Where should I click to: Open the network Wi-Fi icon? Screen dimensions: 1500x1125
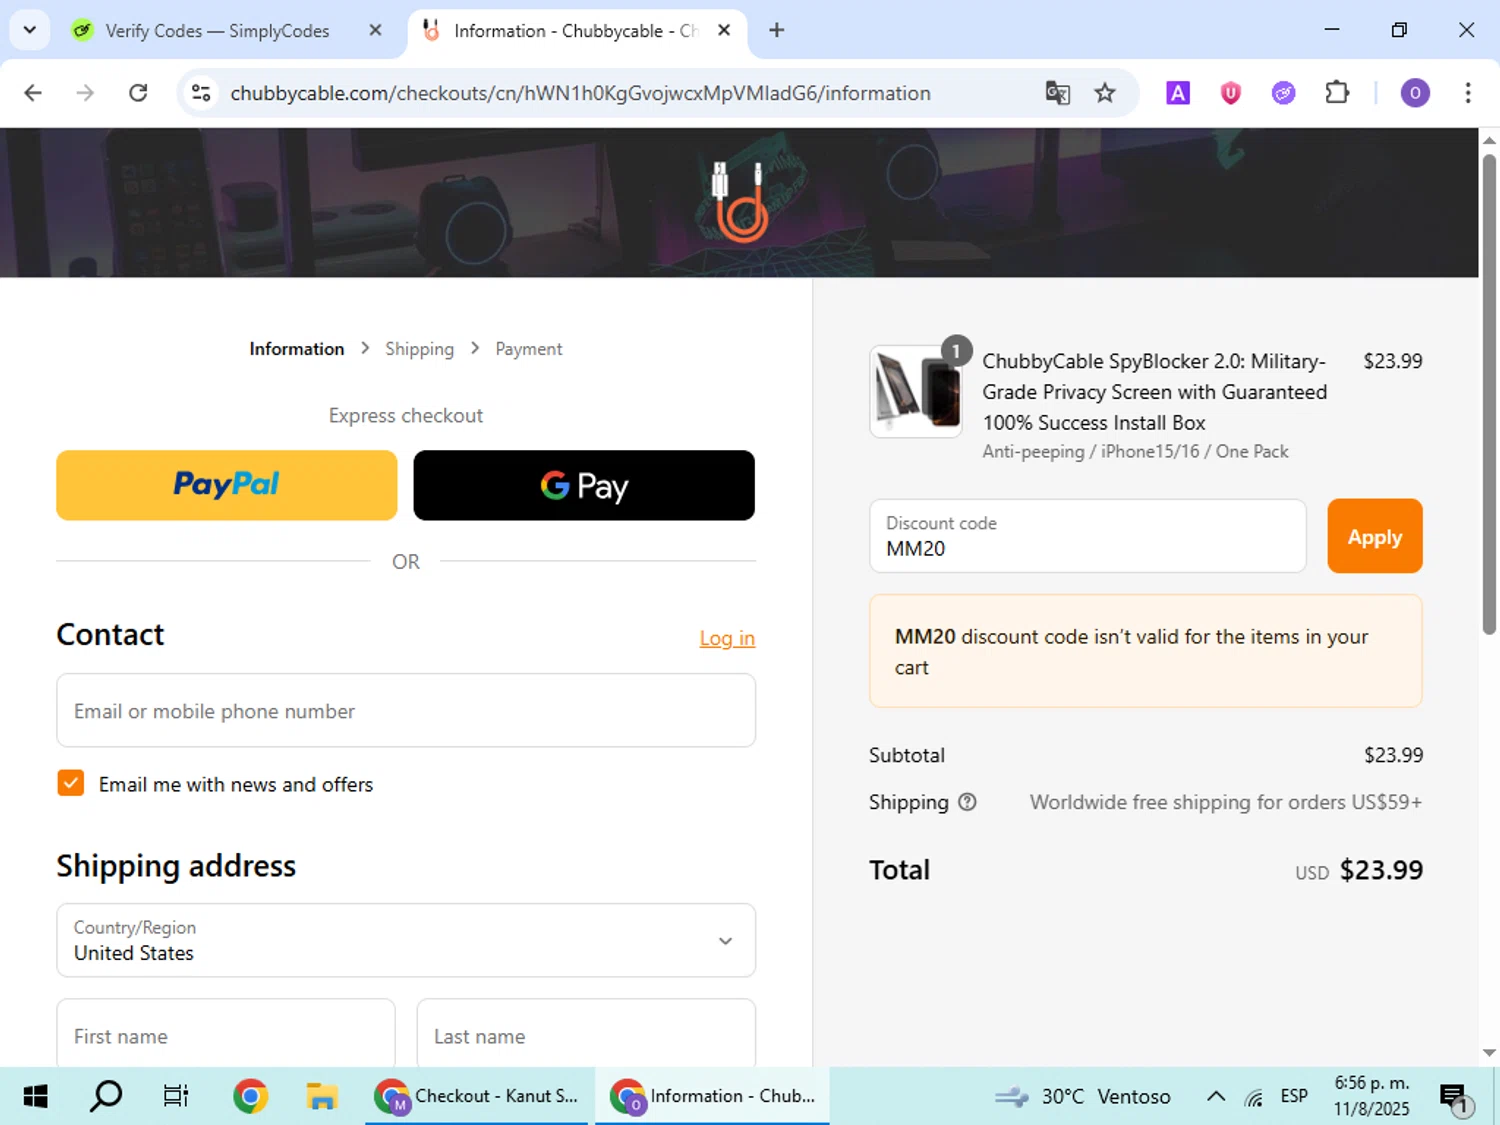[x=1254, y=1097]
